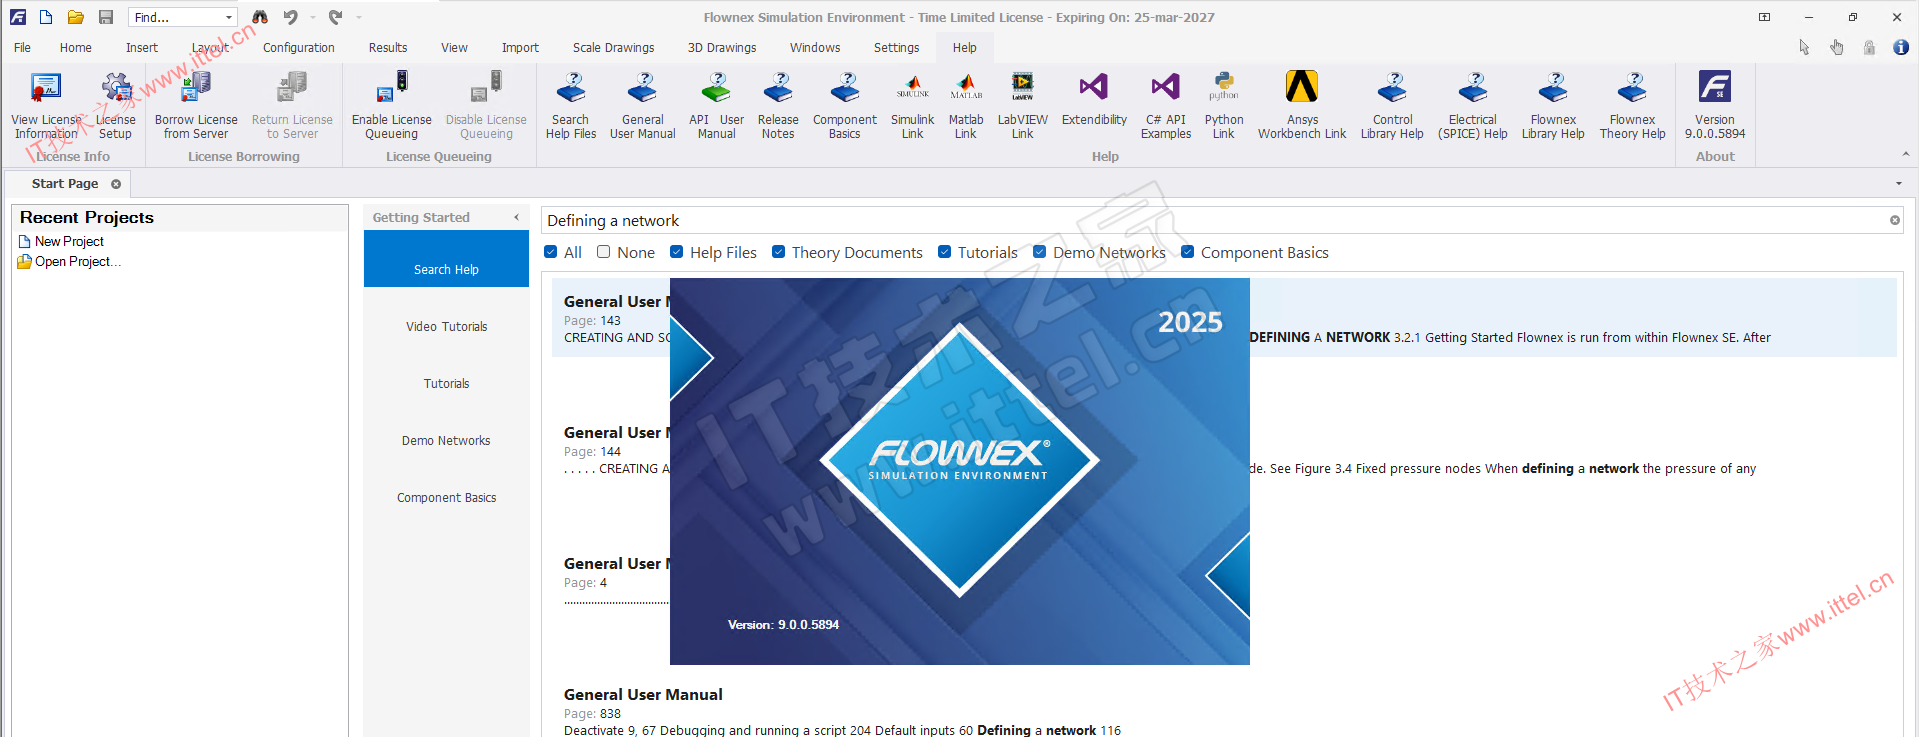Open Matlab Link help
Image resolution: width=1920 pixels, height=737 pixels.
click(x=966, y=105)
